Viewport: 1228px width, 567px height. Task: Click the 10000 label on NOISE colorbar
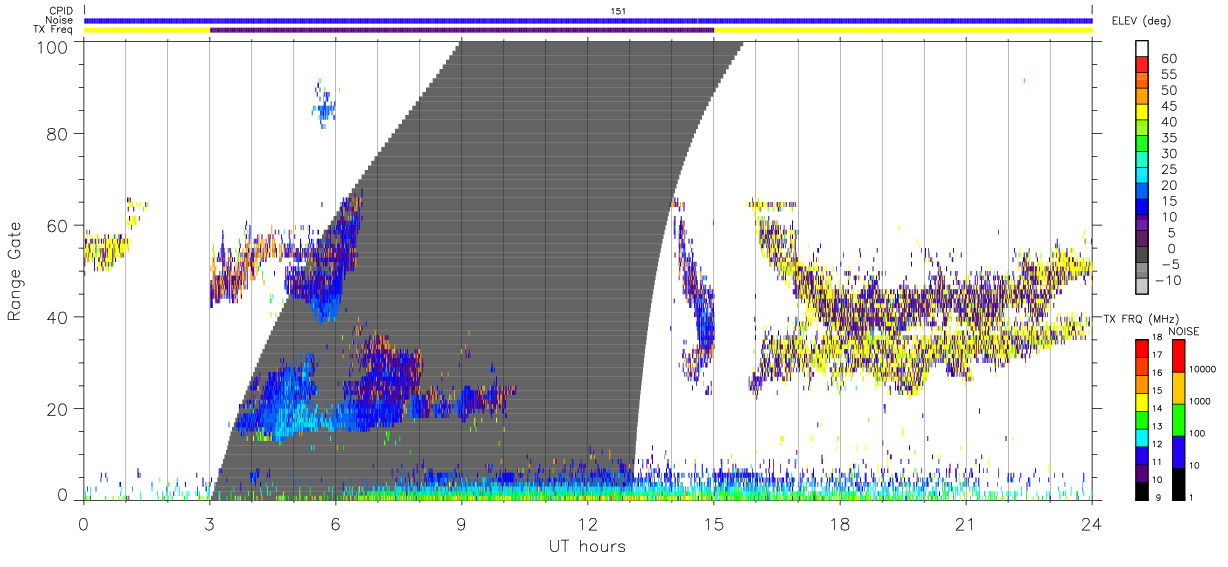[1203, 369]
